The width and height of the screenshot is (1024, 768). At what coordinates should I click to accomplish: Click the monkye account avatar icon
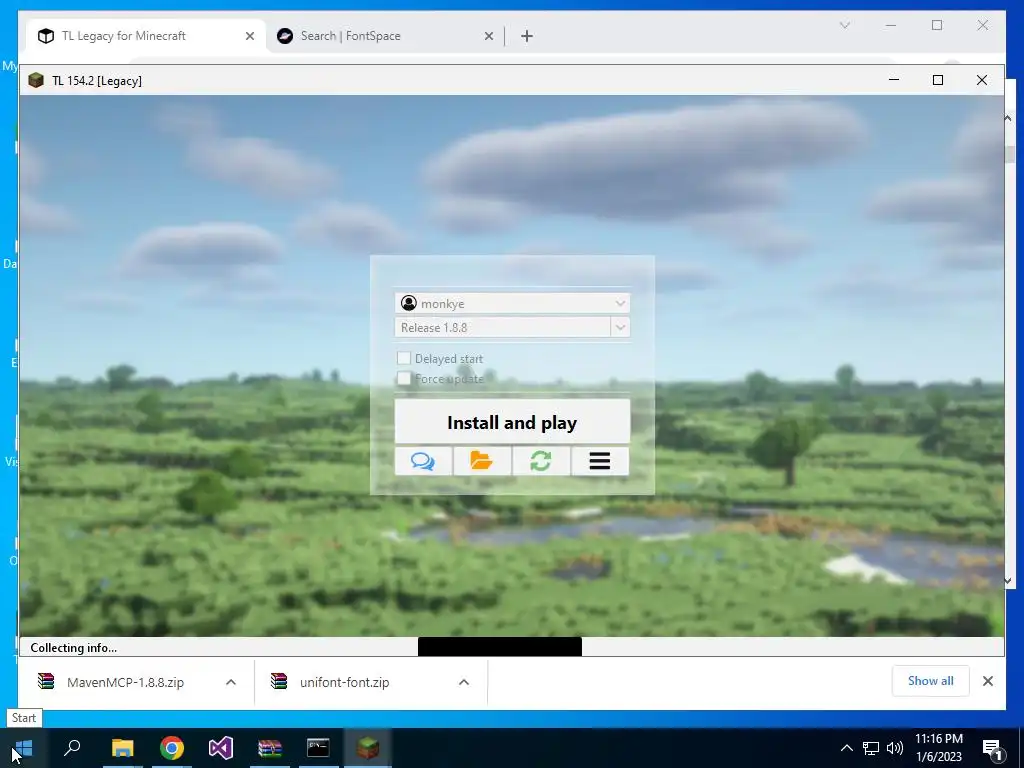[x=409, y=303]
